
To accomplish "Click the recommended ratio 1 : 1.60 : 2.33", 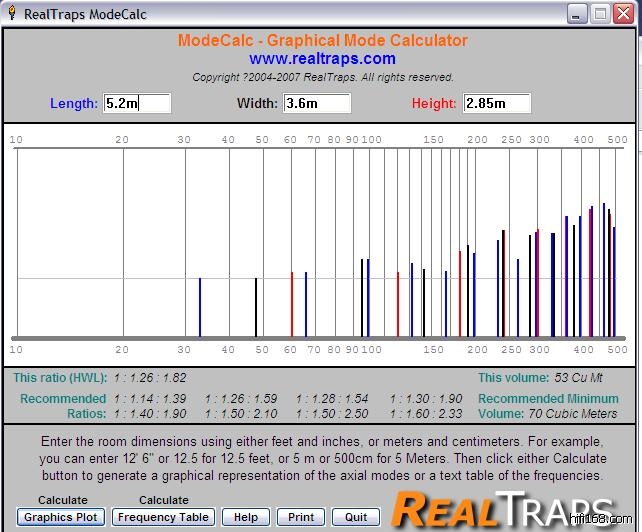I will click(426, 413).
